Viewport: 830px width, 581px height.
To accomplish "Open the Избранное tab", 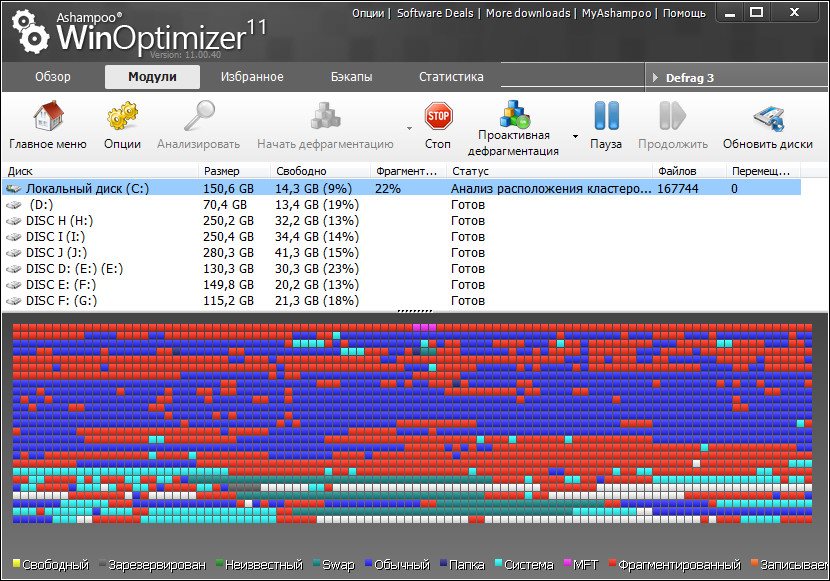I will tap(252, 77).
